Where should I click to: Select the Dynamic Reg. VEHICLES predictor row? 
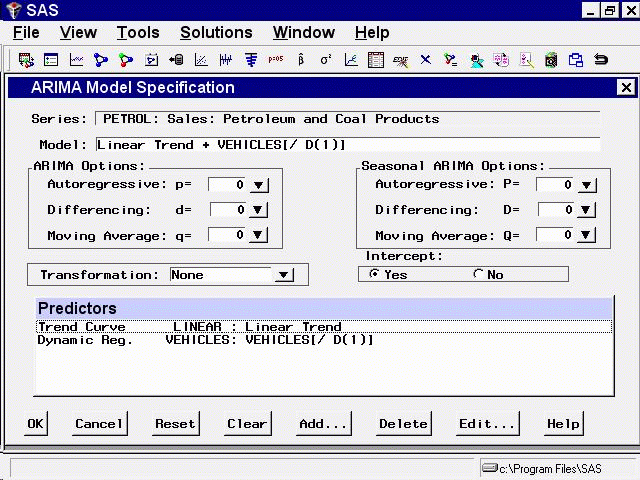point(324,340)
